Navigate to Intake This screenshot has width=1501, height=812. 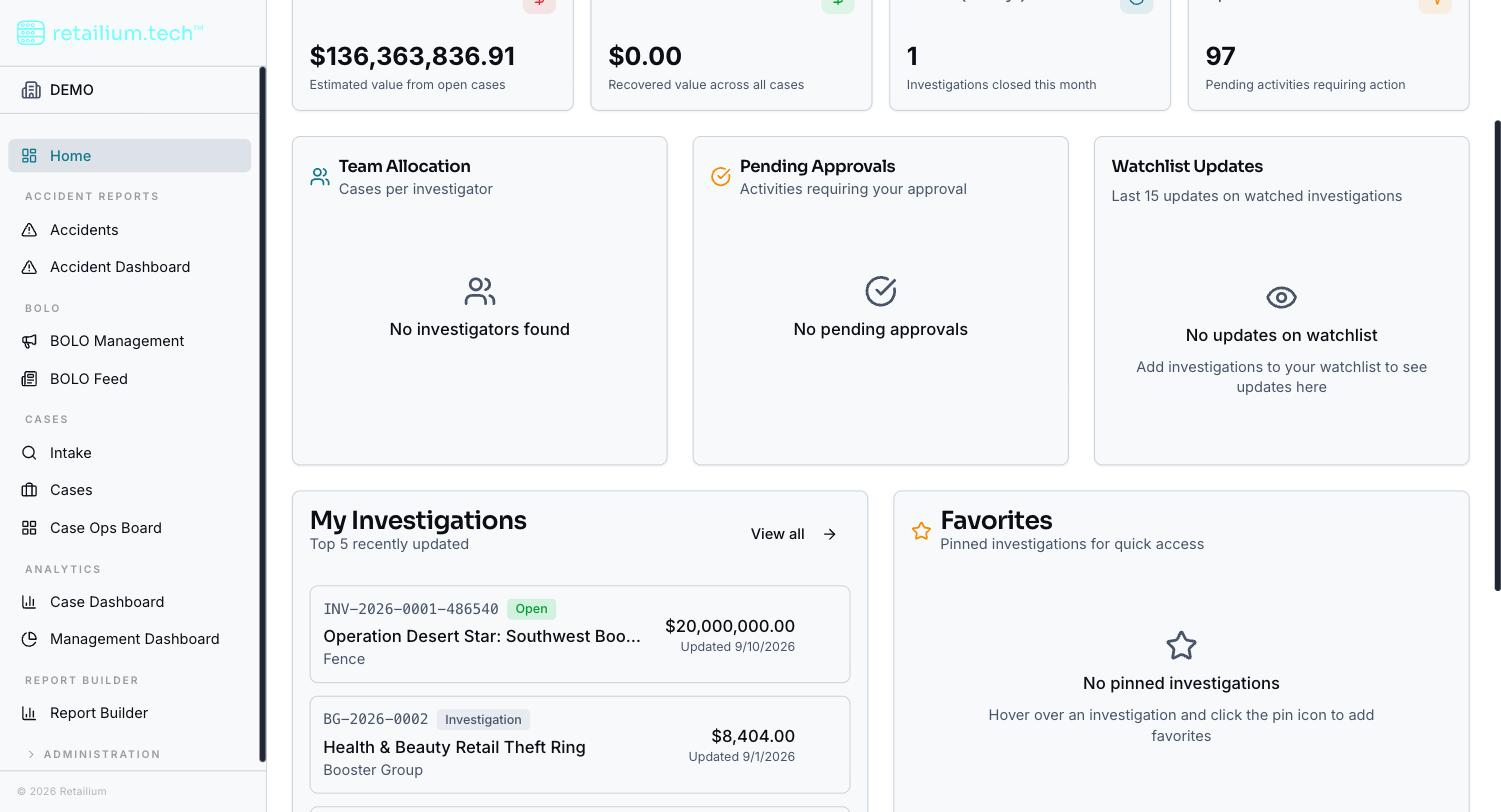pyautogui.click(x=130, y=453)
